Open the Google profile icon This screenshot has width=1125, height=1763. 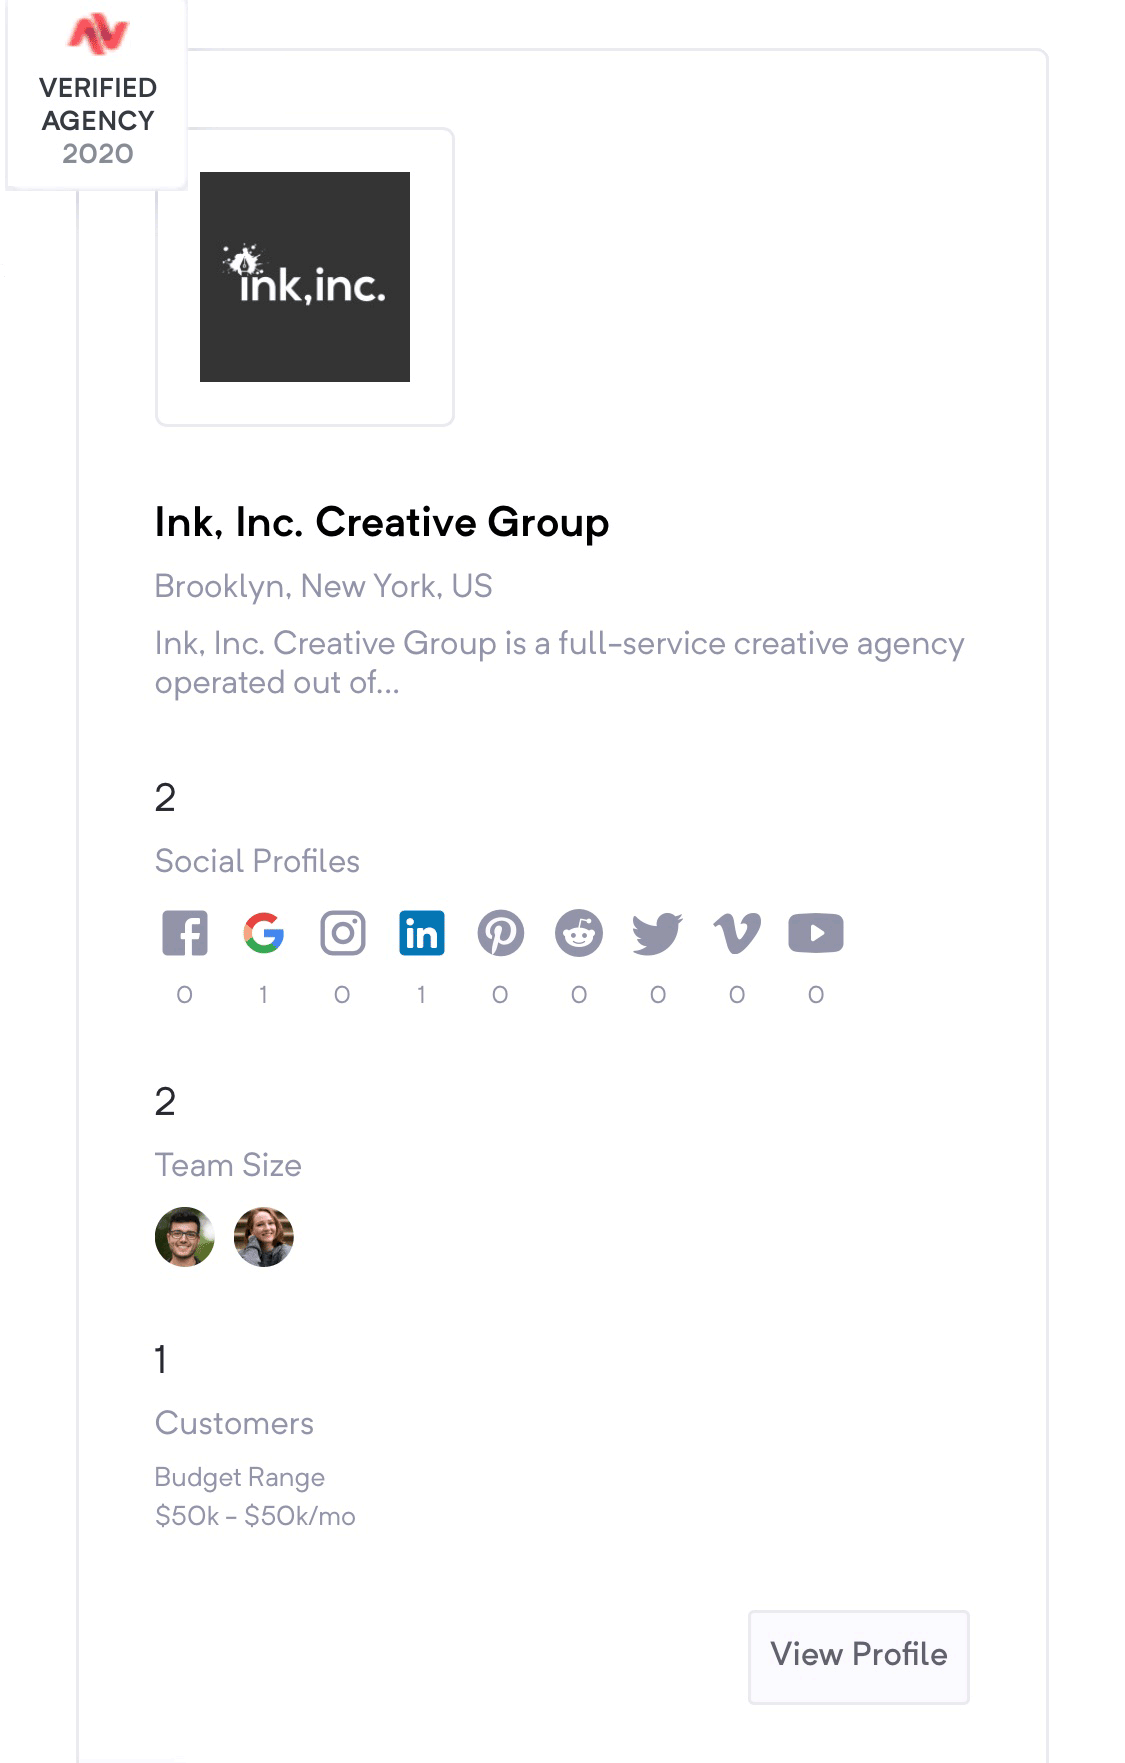[264, 934]
